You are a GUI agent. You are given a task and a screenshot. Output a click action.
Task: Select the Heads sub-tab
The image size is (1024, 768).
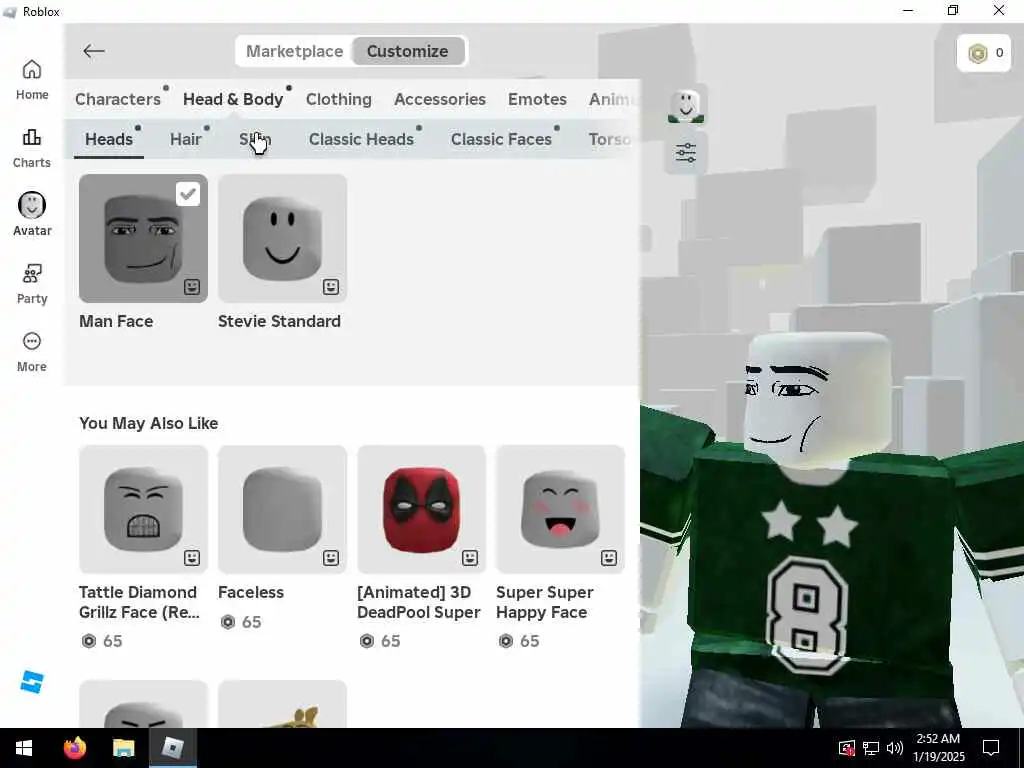(109, 139)
